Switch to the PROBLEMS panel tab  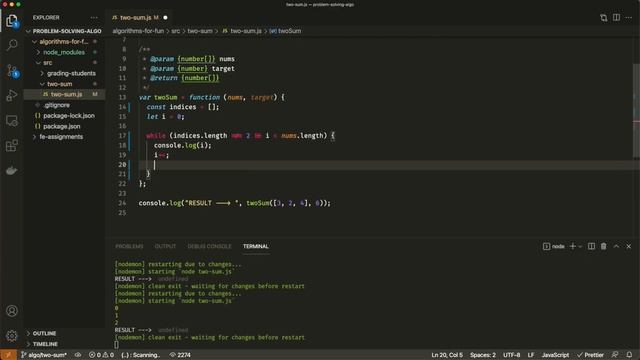point(129,246)
